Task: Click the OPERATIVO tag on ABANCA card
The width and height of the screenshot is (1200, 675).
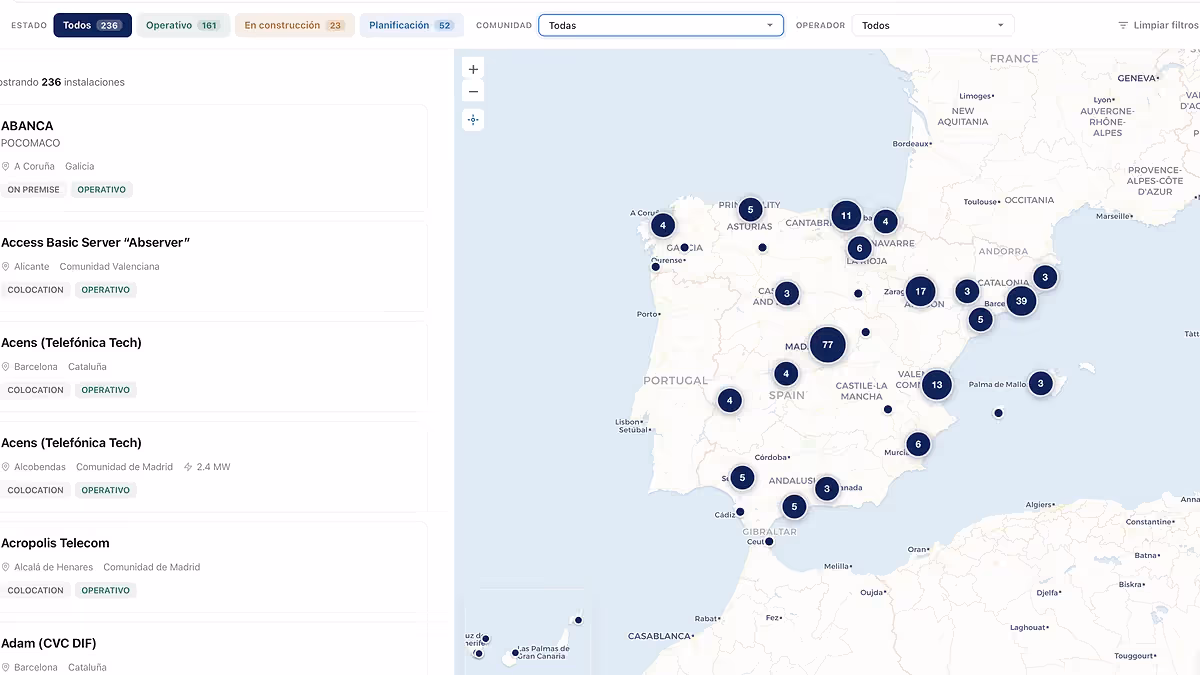Action: (x=102, y=189)
